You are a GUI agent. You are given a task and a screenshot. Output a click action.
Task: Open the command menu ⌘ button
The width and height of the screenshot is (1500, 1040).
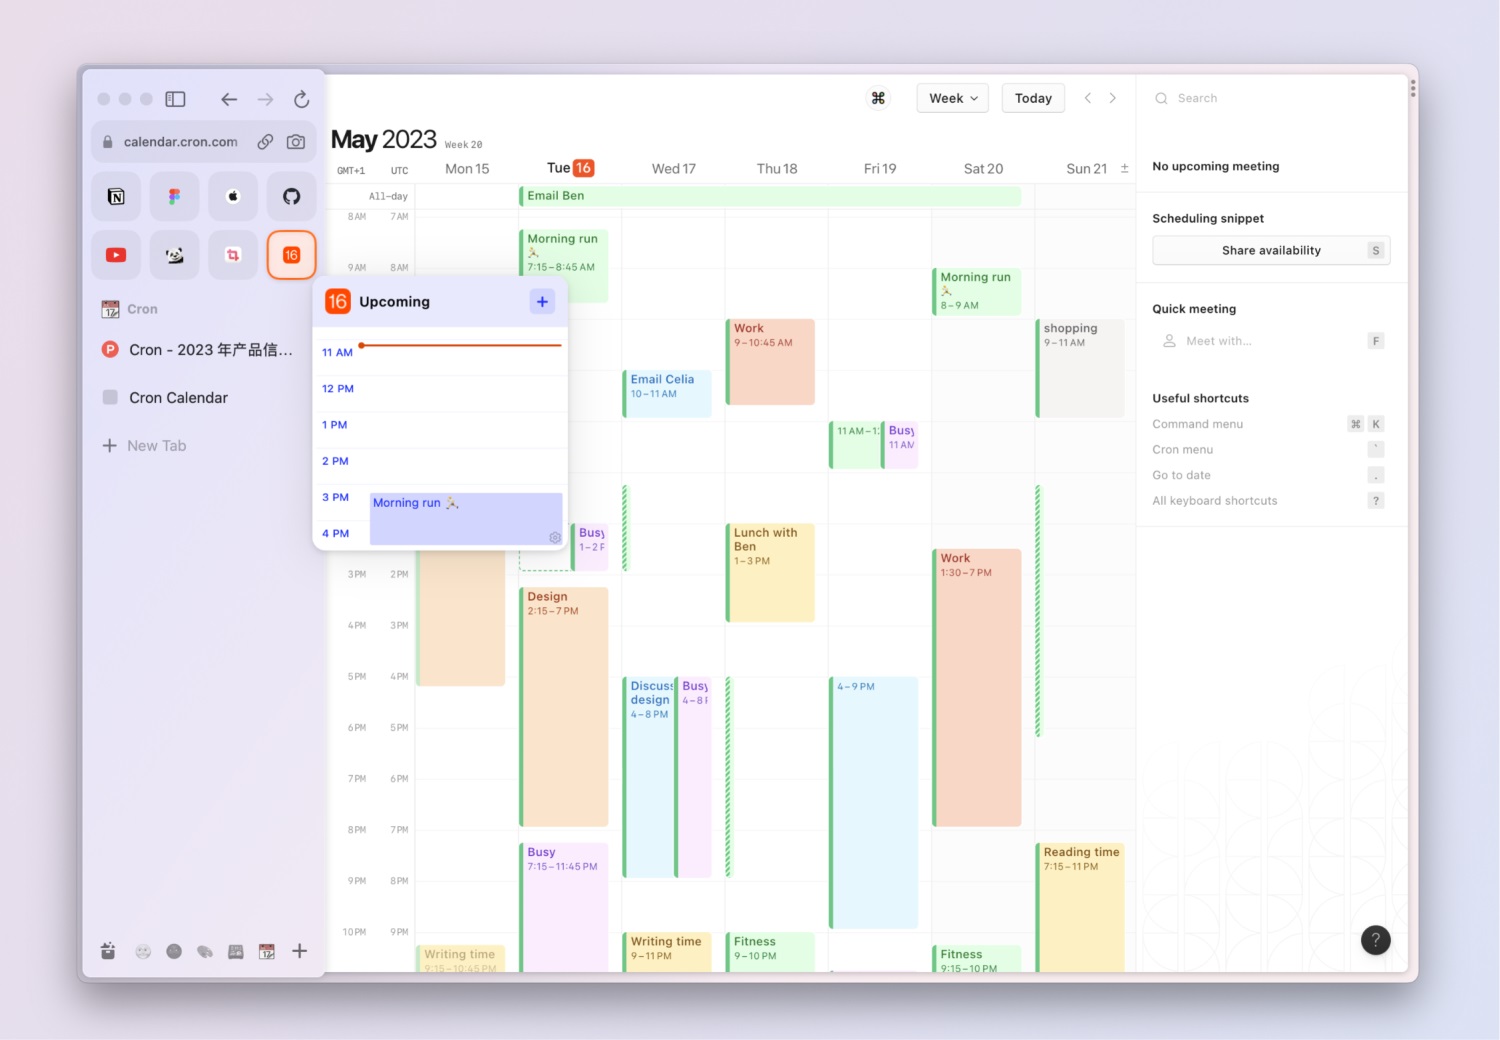878,98
